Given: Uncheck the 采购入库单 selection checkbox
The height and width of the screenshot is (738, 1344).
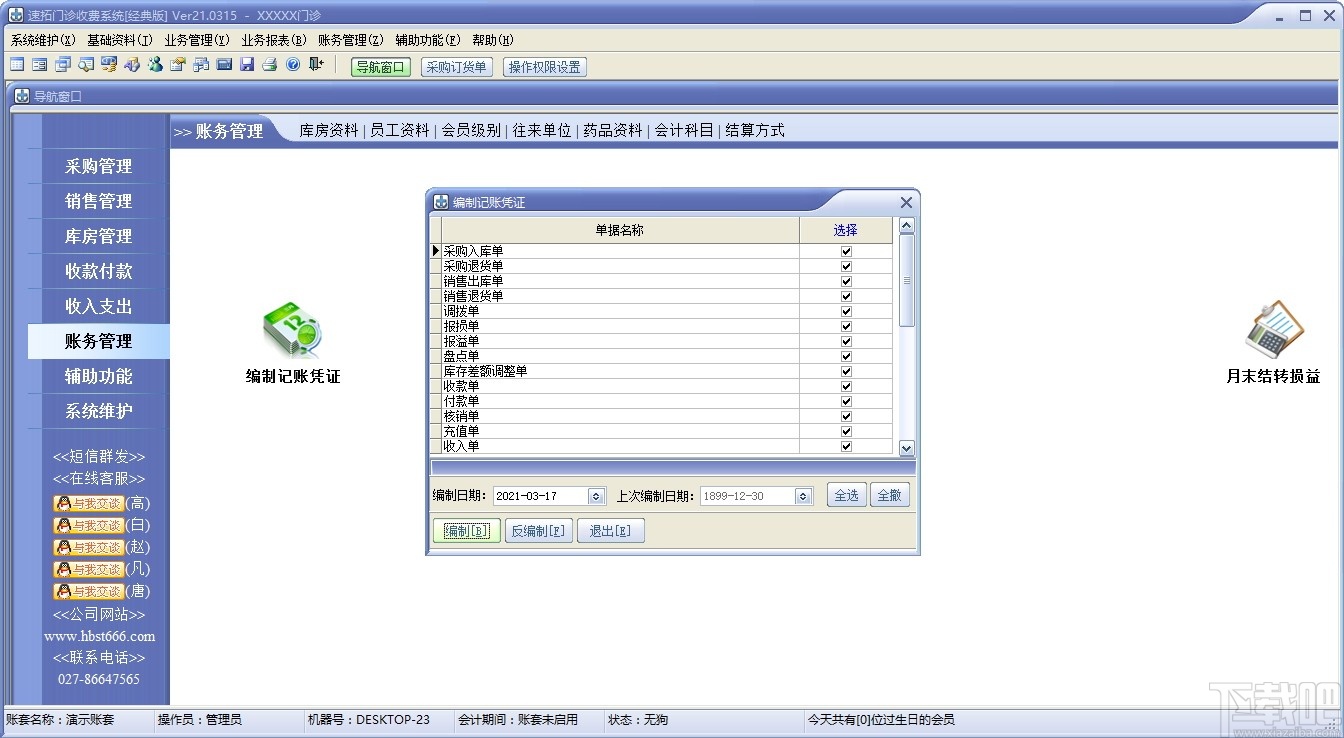Looking at the screenshot, I should tap(845, 251).
